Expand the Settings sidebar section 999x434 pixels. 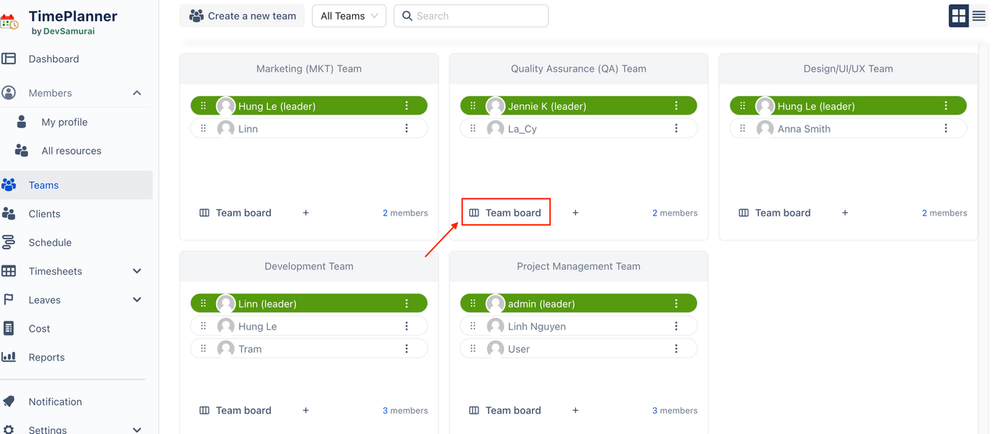[137, 430]
